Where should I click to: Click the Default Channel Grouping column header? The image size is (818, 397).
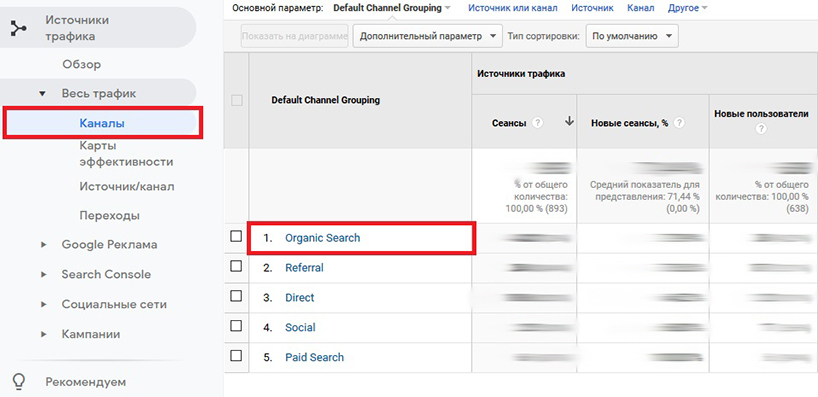(x=326, y=100)
